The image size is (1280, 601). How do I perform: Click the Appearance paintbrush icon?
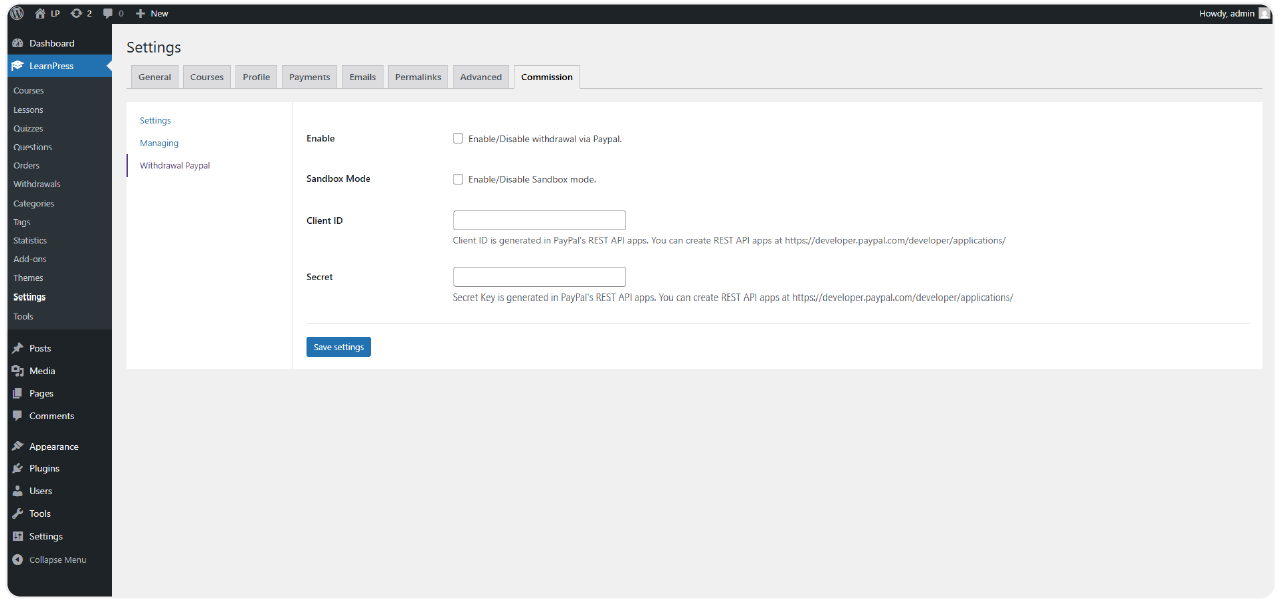[17, 445]
